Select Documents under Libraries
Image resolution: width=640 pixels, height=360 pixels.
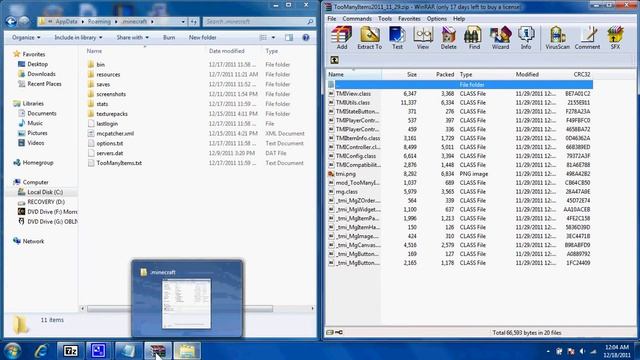pos(41,113)
